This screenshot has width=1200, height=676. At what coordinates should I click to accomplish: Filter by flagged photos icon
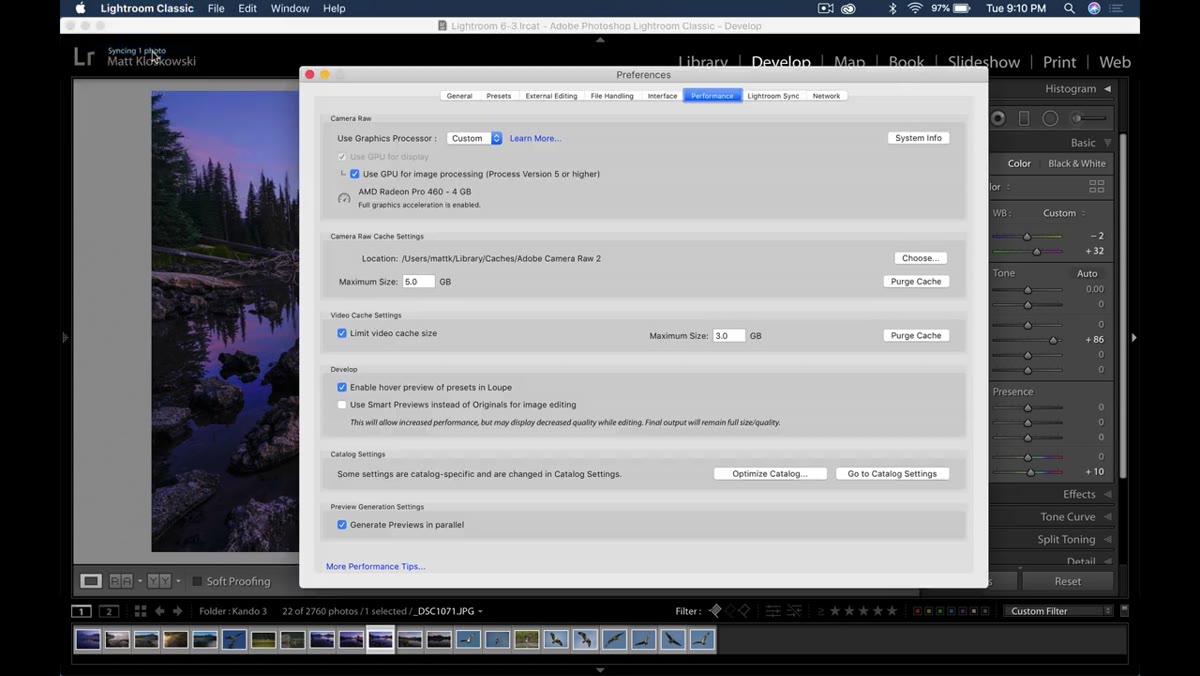pyautogui.click(x=715, y=611)
